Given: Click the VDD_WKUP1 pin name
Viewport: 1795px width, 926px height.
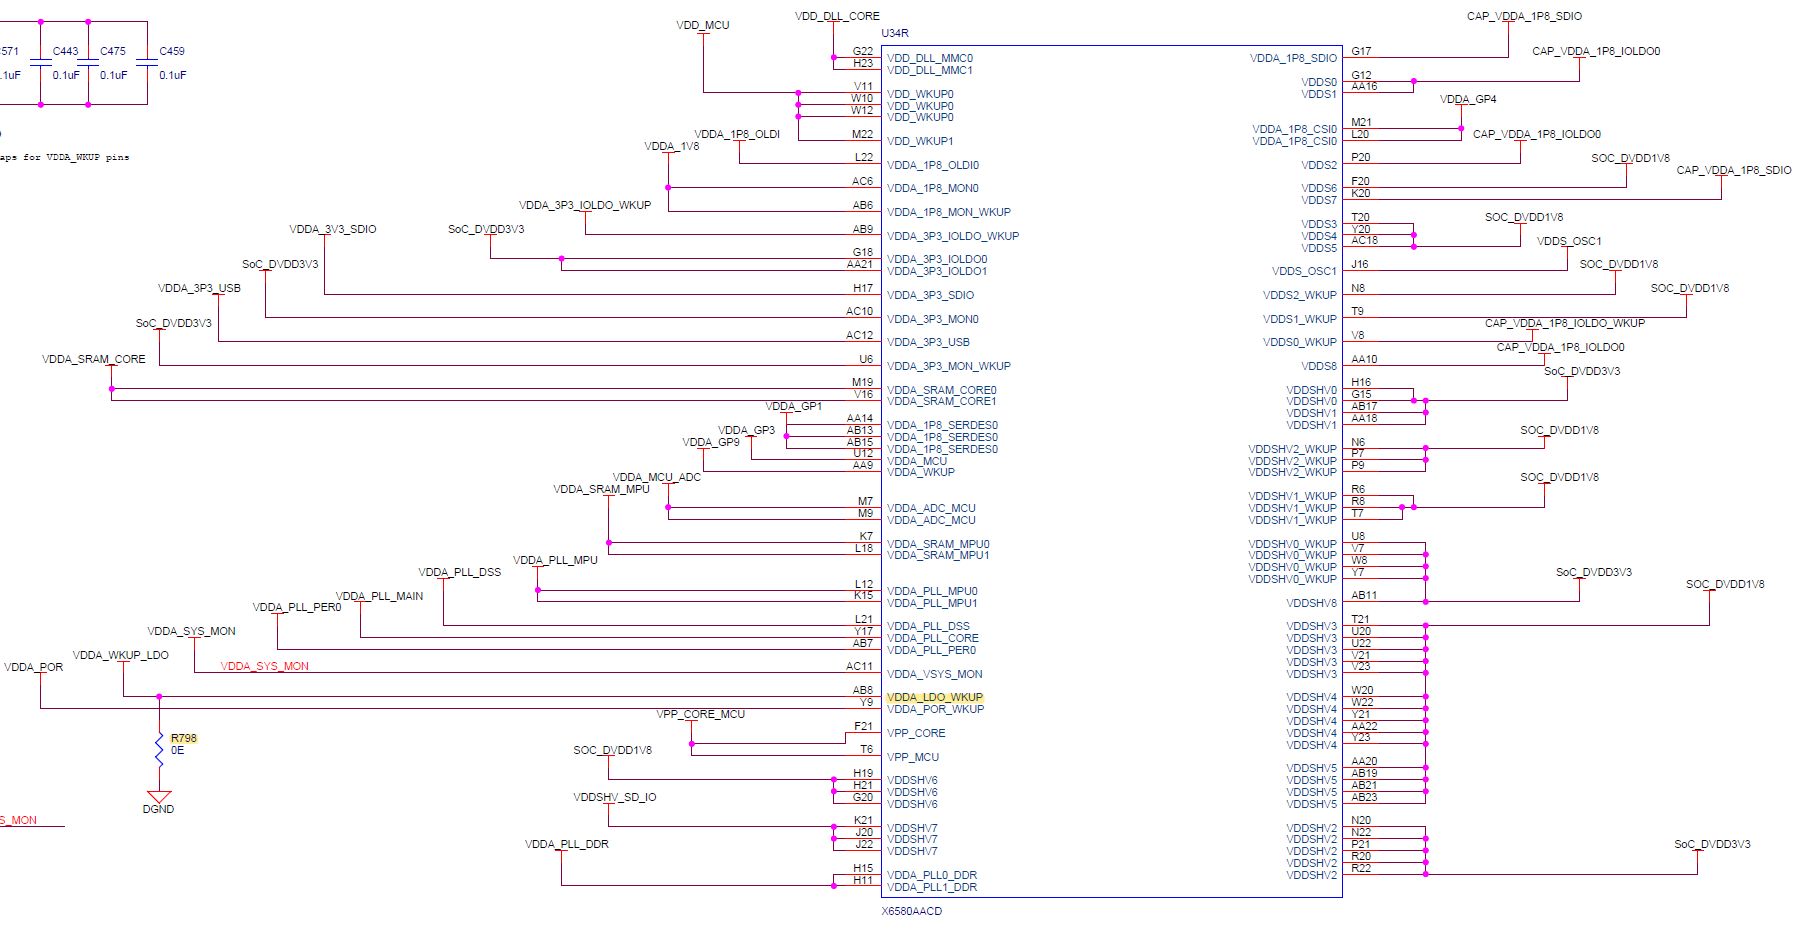Looking at the screenshot, I should [920, 141].
